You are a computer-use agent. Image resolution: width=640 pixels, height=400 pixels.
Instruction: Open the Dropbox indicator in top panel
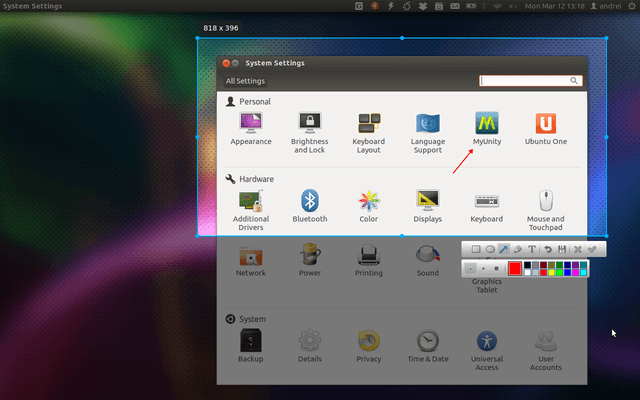pyautogui.click(x=423, y=6)
